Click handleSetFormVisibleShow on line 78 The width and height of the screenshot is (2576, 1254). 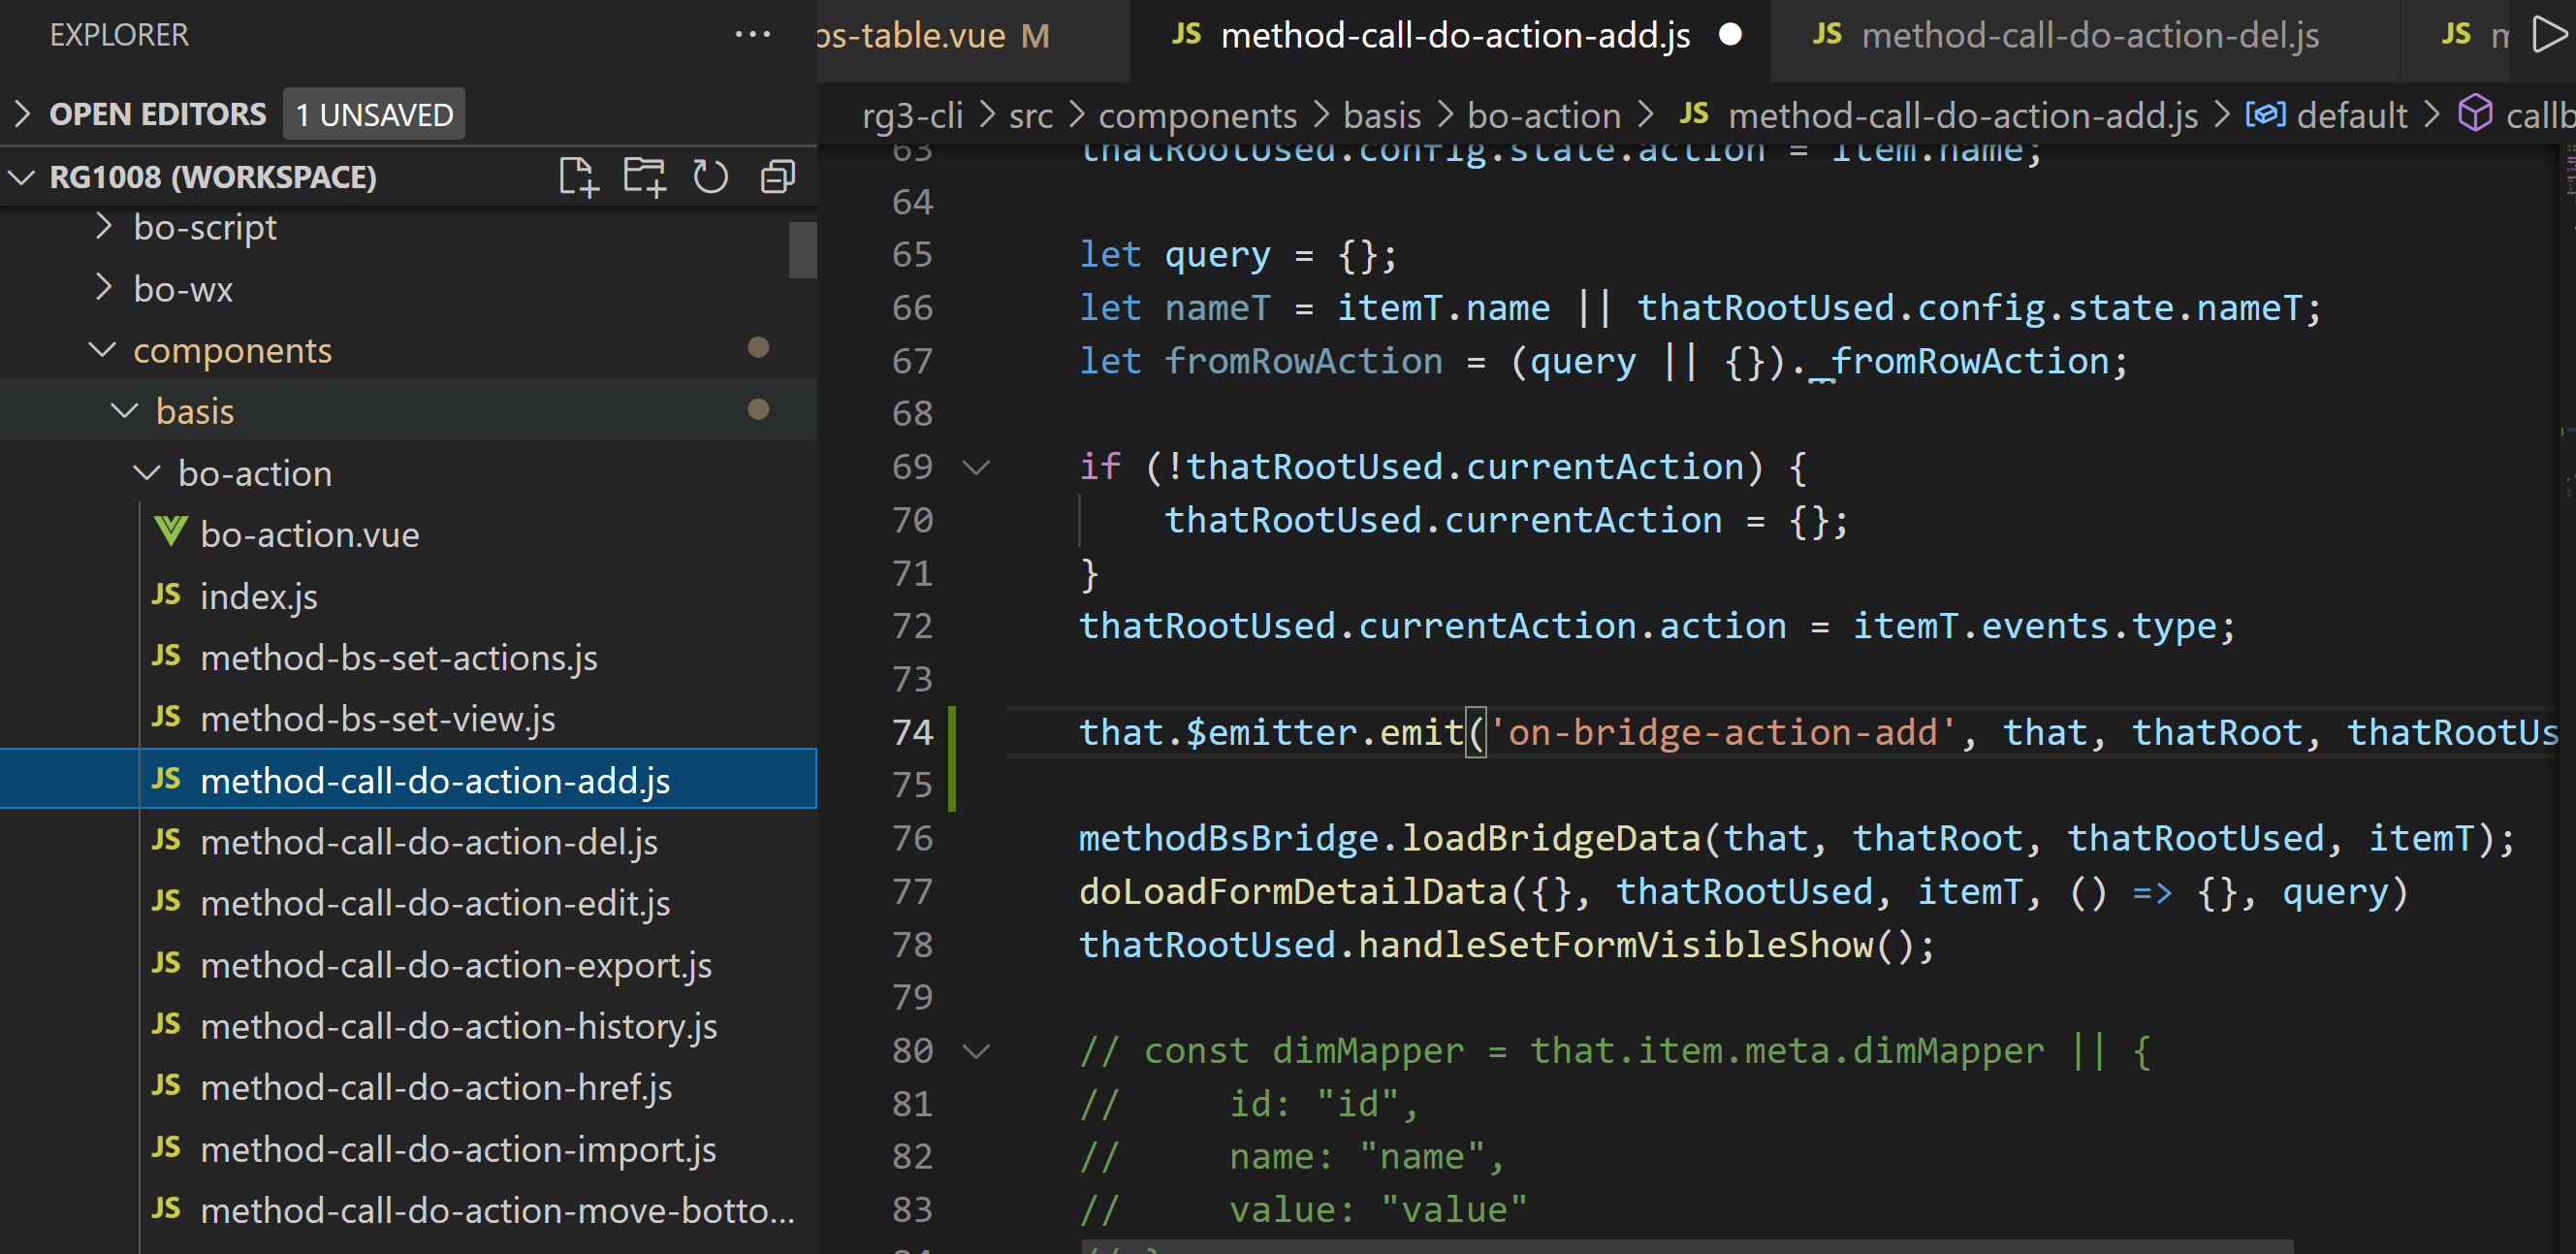click(x=1615, y=945)
